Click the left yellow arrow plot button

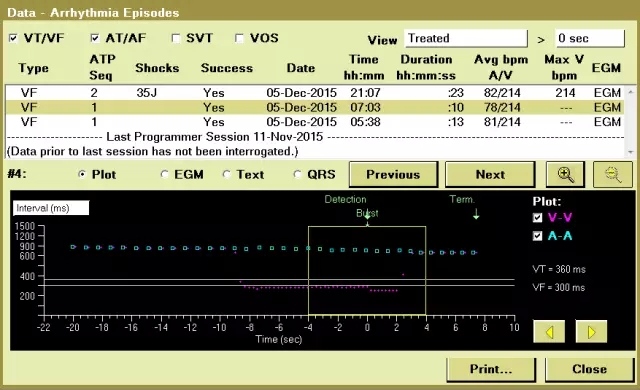click(549, 332)
